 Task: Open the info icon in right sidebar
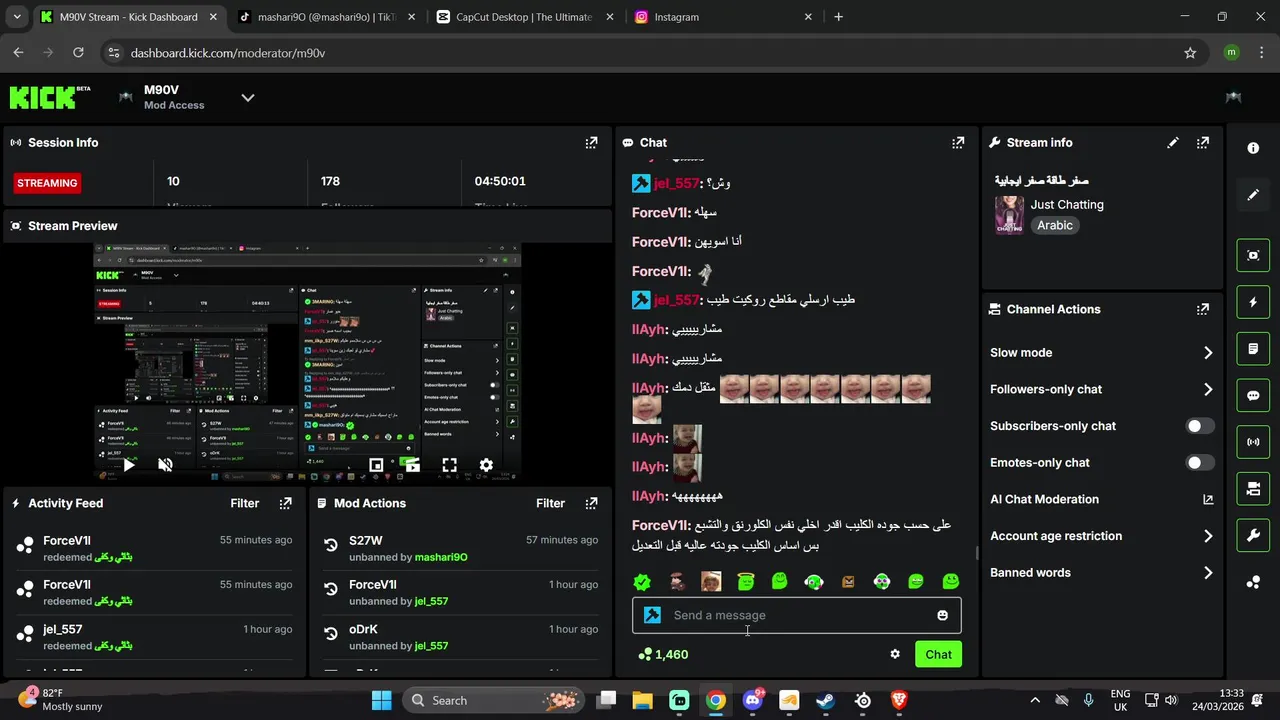click(x=1253, y=148)
